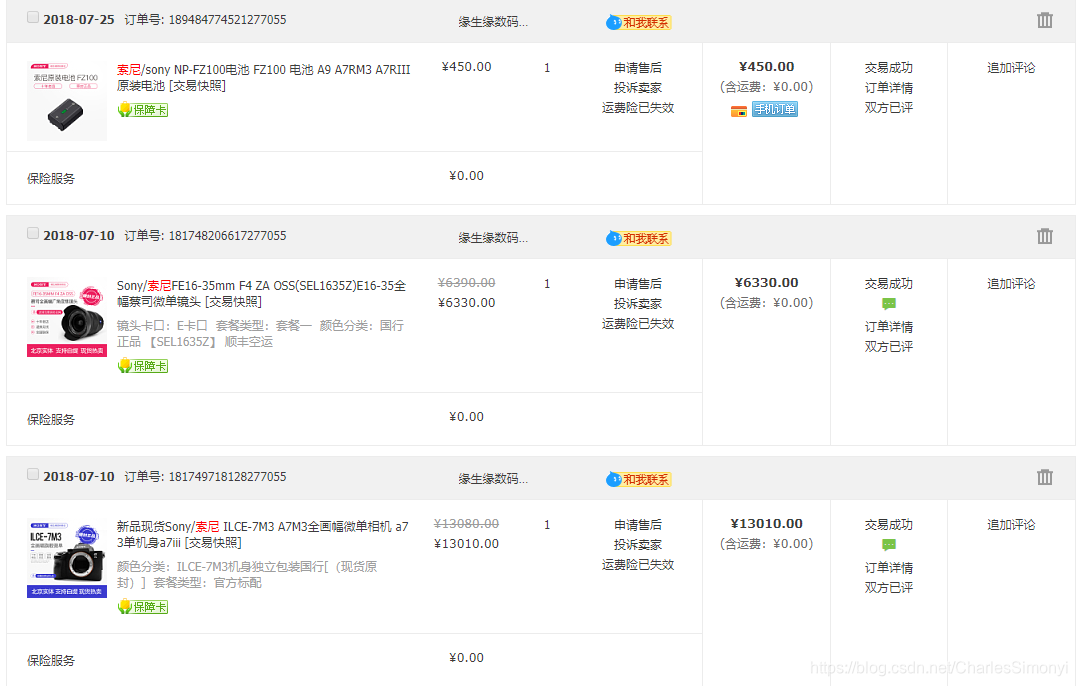Viewport: 1077px width, 686px height.
Task: Click 保险服务 row in the battery order
Action: pyautogui.click(x=354, y=178)
